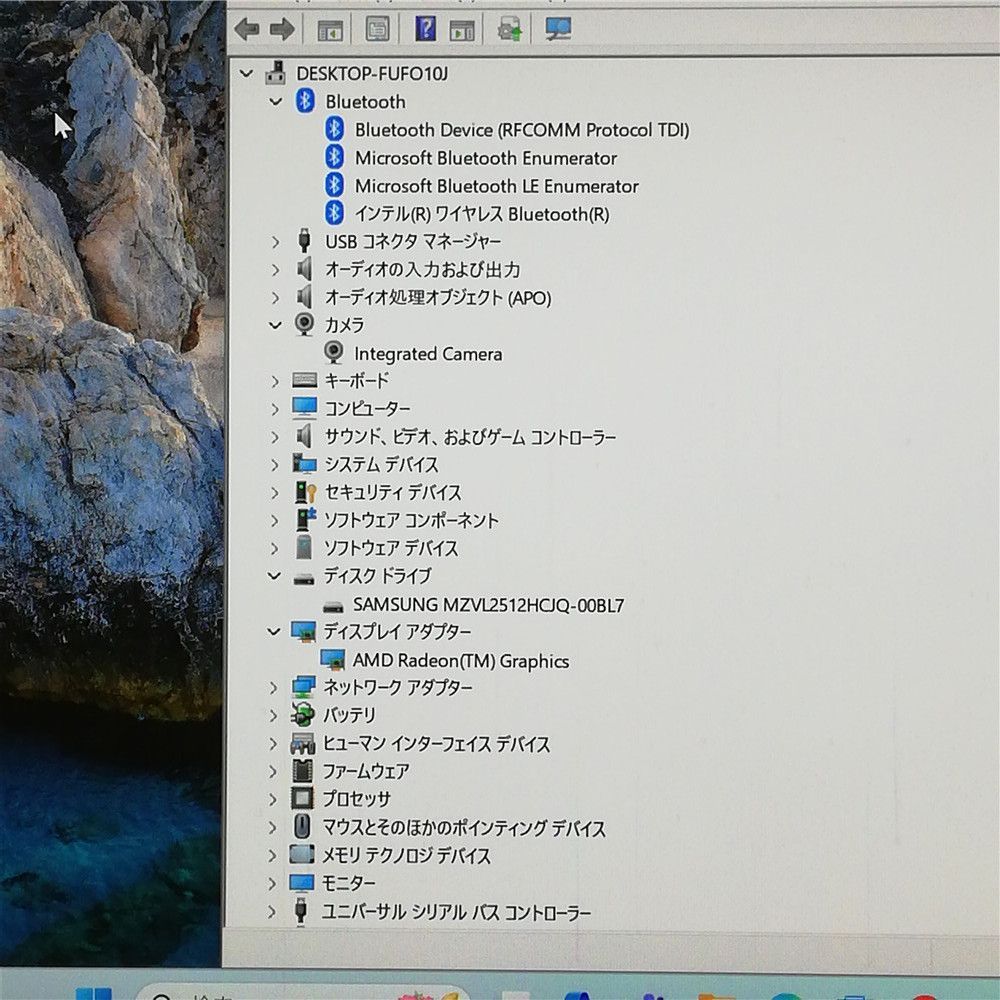Expand the プロセッサ category
1000x1000 pixels.
pos(275,799)
